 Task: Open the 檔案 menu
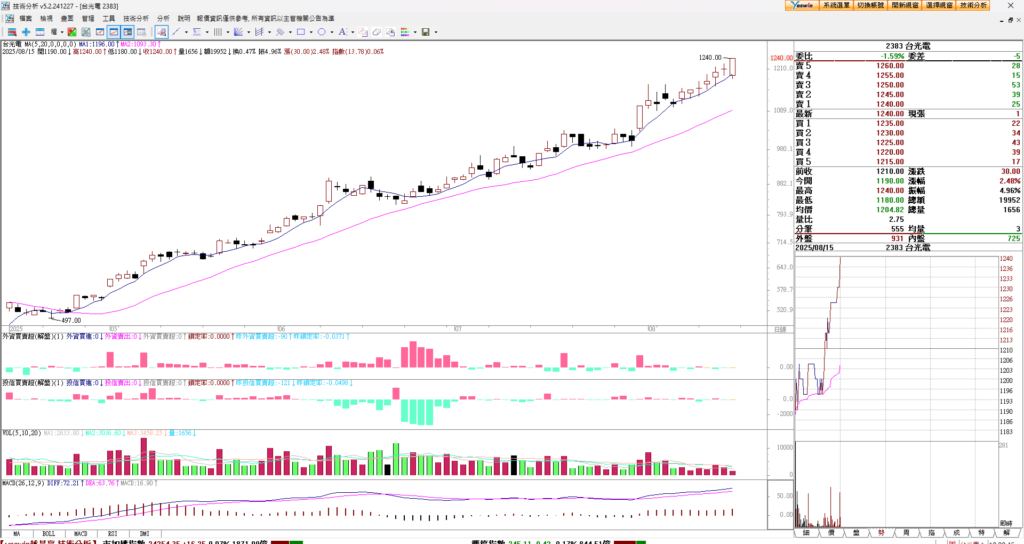pos(25,18)
